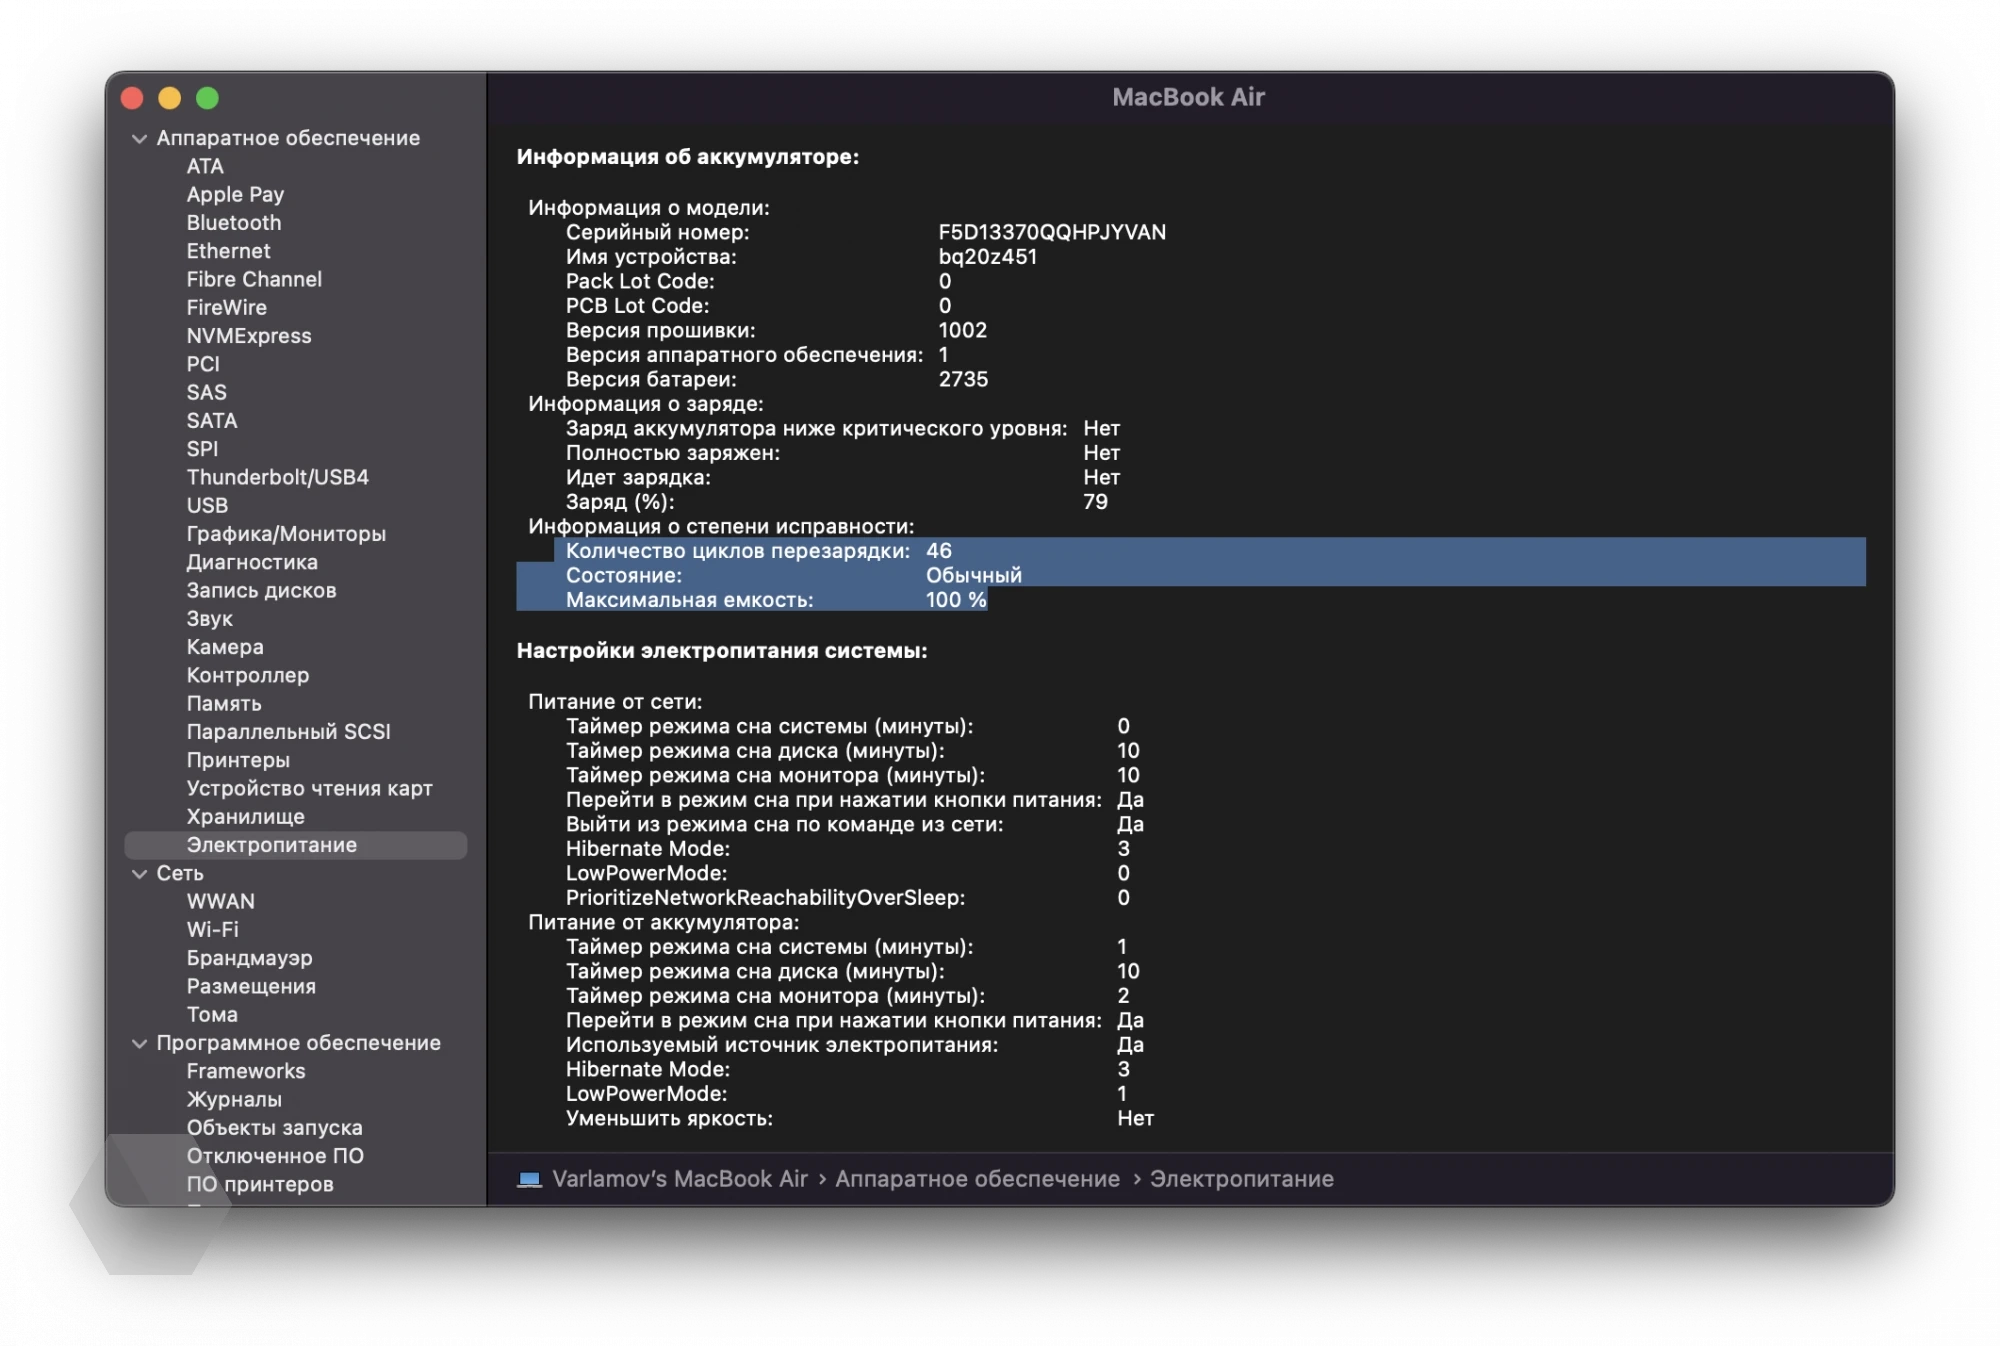Click Электропитание in bottom path bar
Screen dimensions: 2000x1346
(1242, 1179)
